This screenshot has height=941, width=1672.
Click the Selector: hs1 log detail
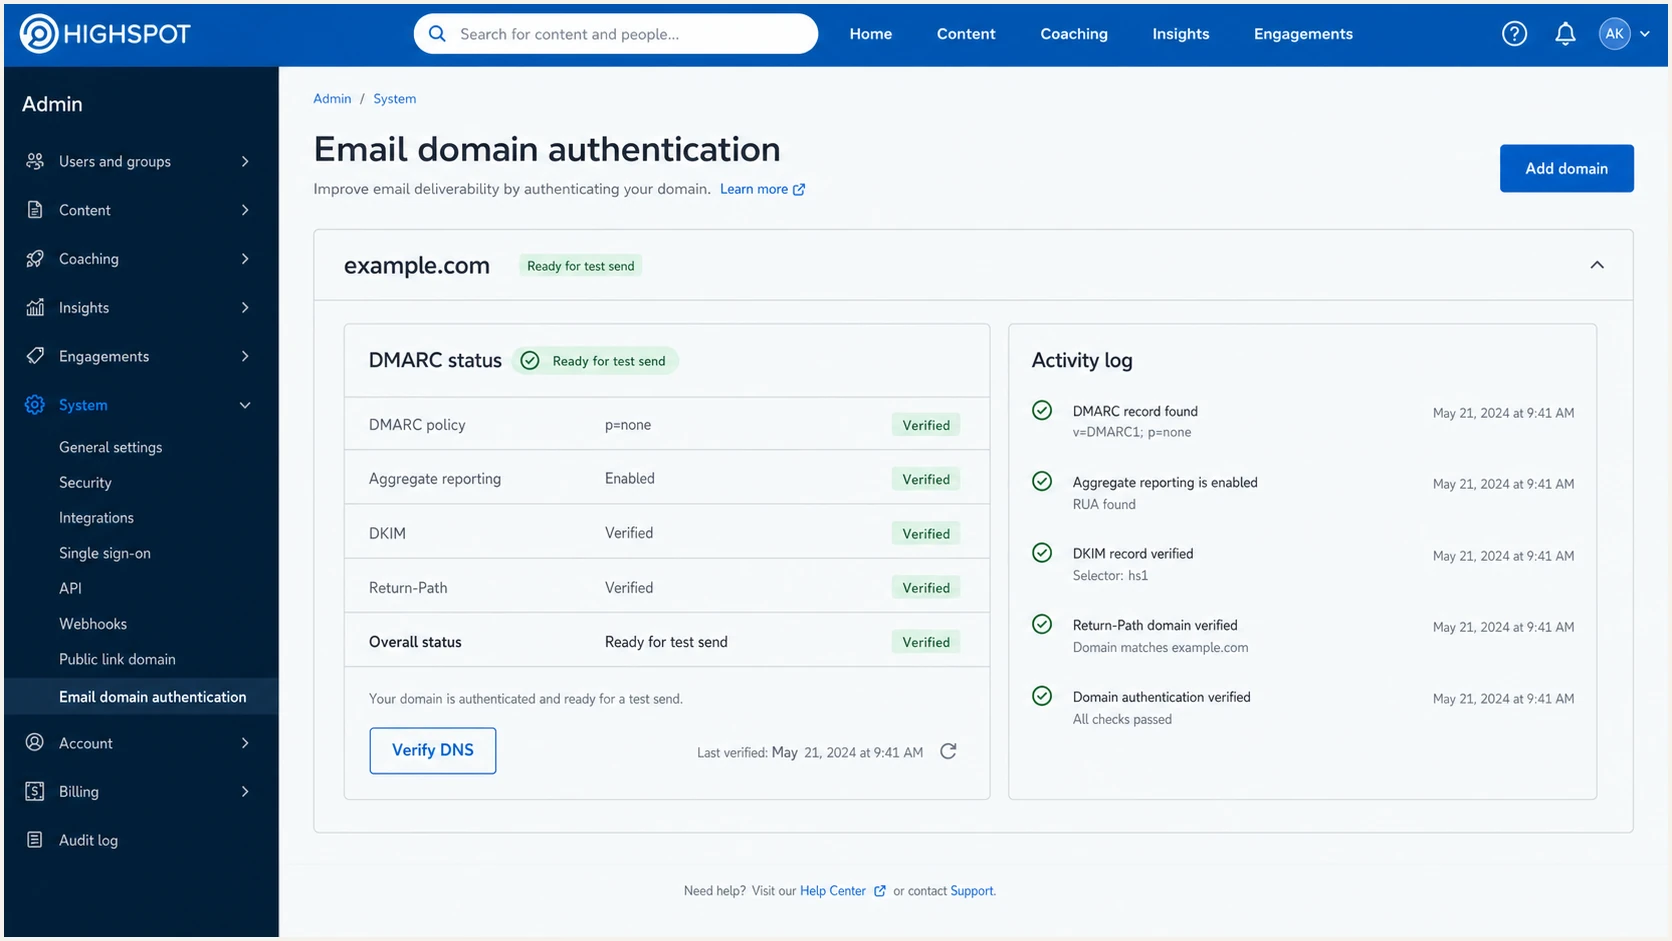tap(1110, 575)
